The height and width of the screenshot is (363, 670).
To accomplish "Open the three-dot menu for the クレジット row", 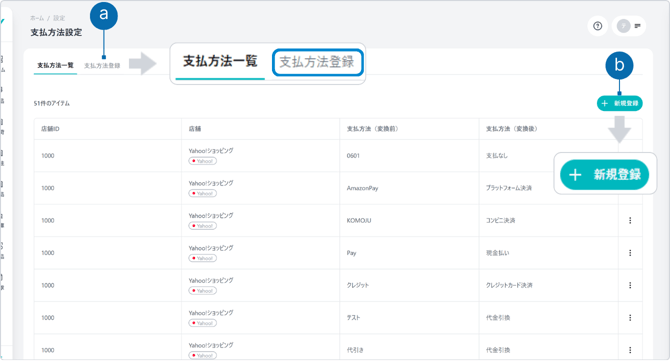I will click(630, 285).
